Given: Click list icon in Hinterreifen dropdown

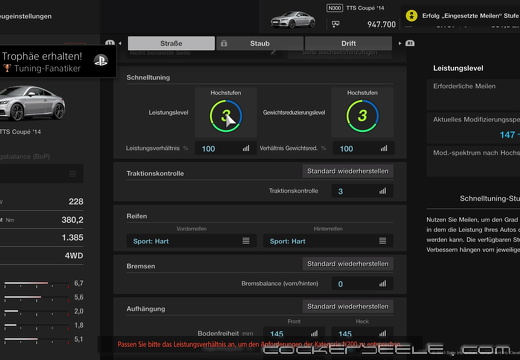Looking at the screenshot, I should tap(383, 241).
